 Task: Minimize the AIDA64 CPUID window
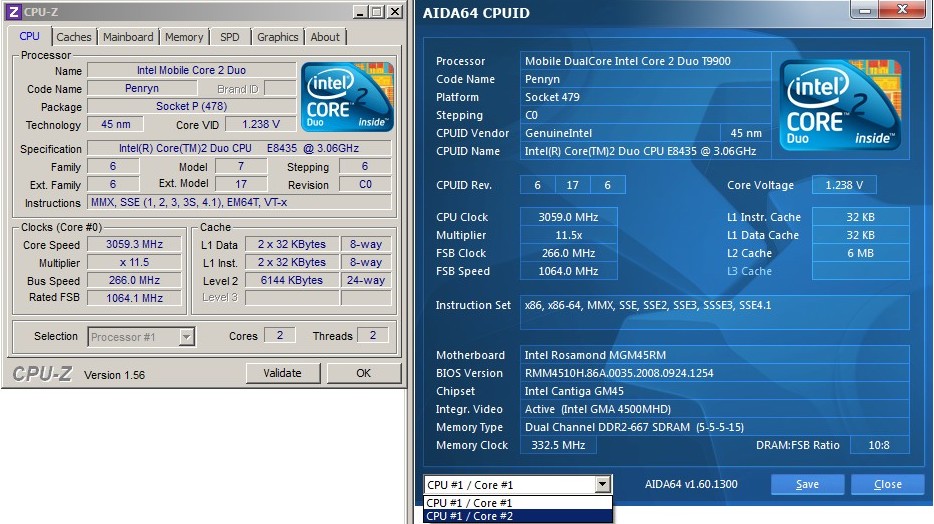[865, 10]
